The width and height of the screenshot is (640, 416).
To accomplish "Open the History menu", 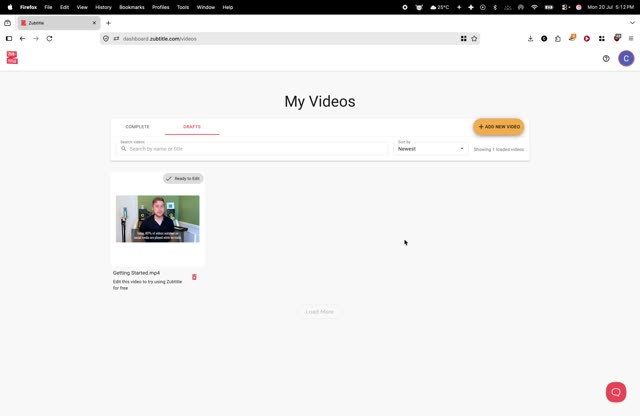I will coord(103,7).
